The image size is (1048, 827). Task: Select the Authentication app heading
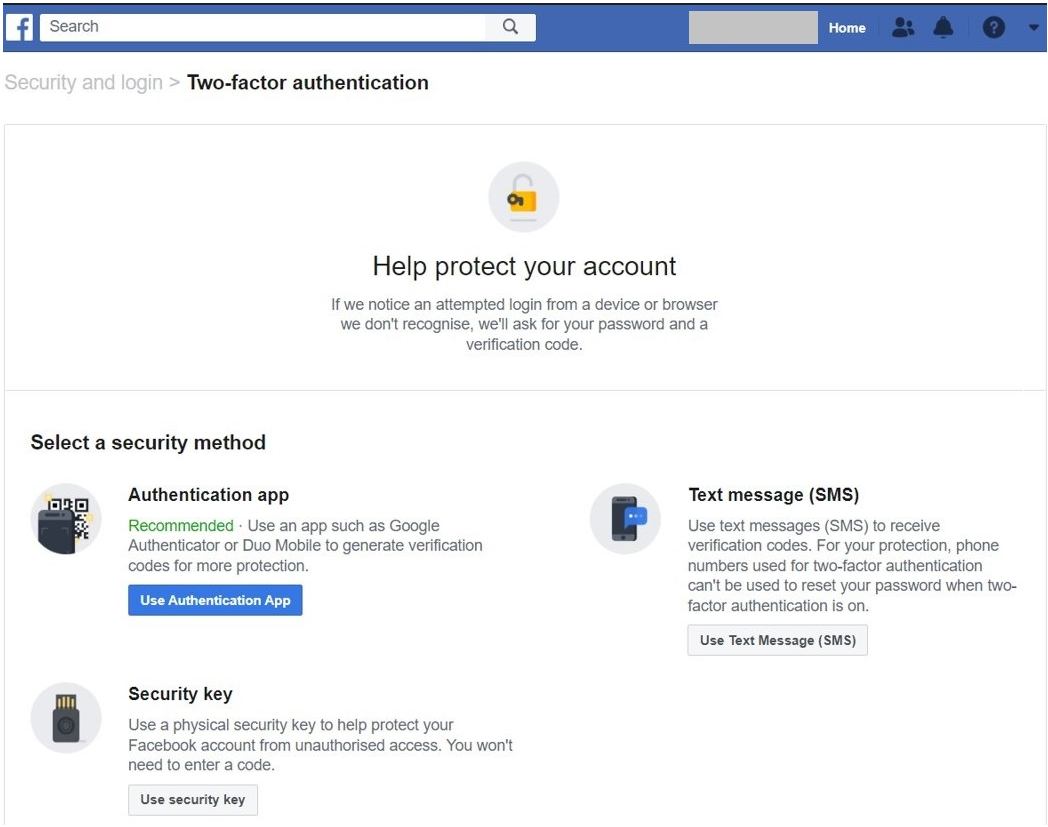tap(208, 495)
